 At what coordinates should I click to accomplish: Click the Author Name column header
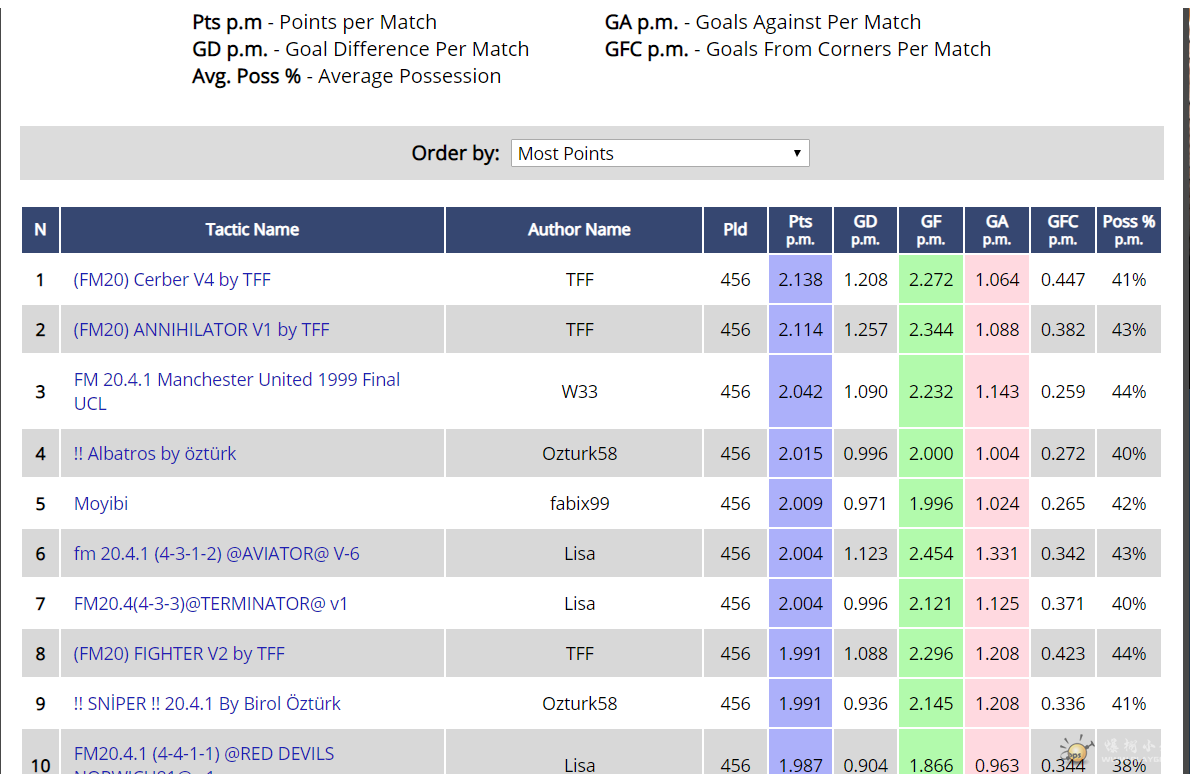pyautogui.click(x=579, y=230)
